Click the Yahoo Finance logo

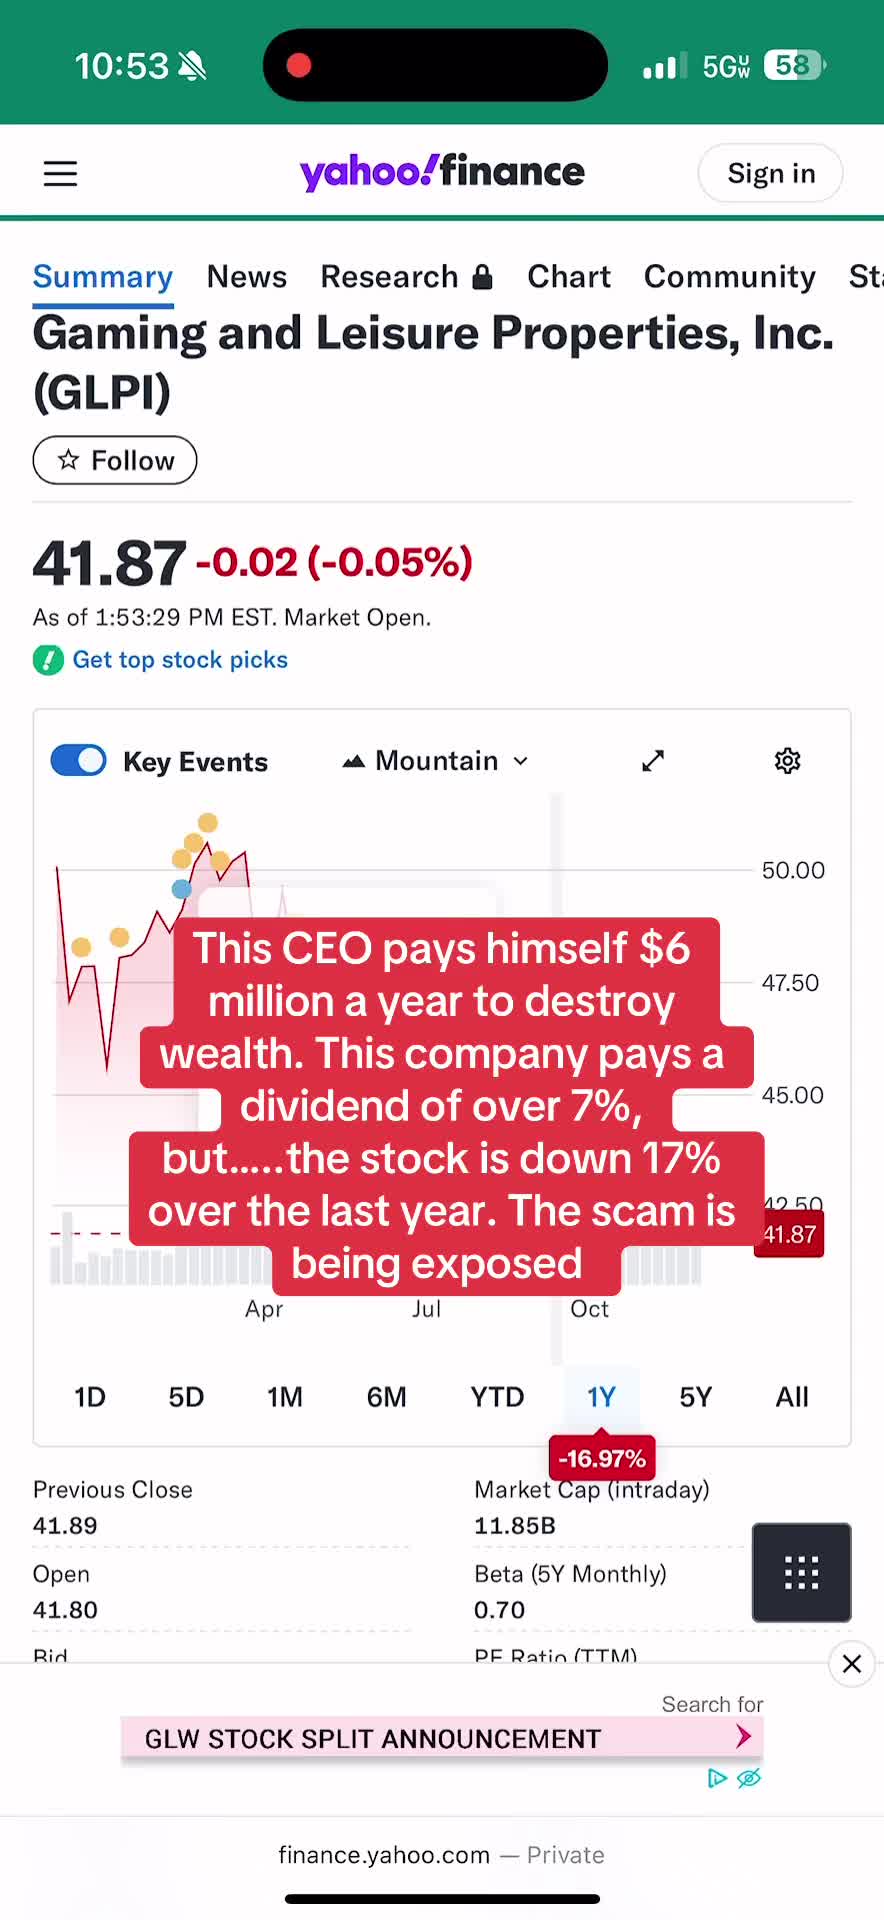[x=442, y=172]
